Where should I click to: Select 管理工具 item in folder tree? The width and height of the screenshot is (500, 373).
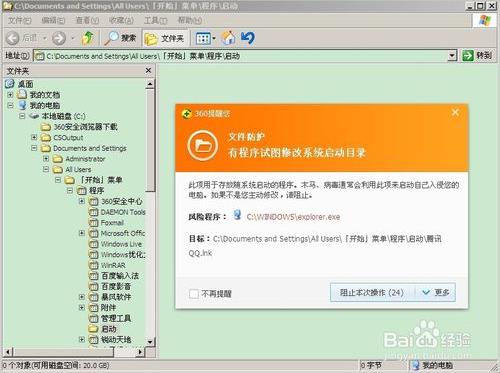tap(110, 318)
